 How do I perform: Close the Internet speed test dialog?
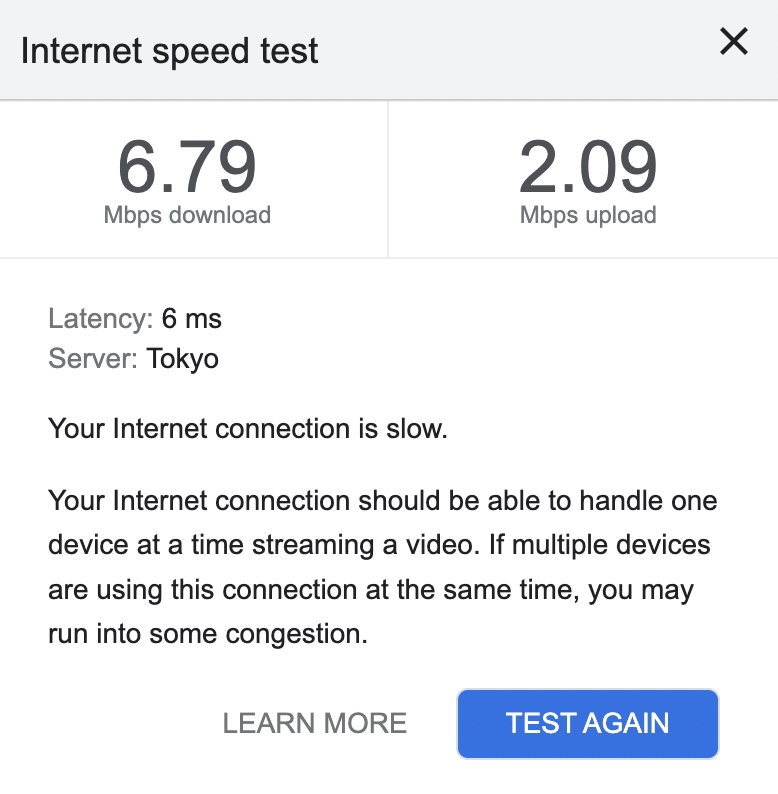point(734,42)
